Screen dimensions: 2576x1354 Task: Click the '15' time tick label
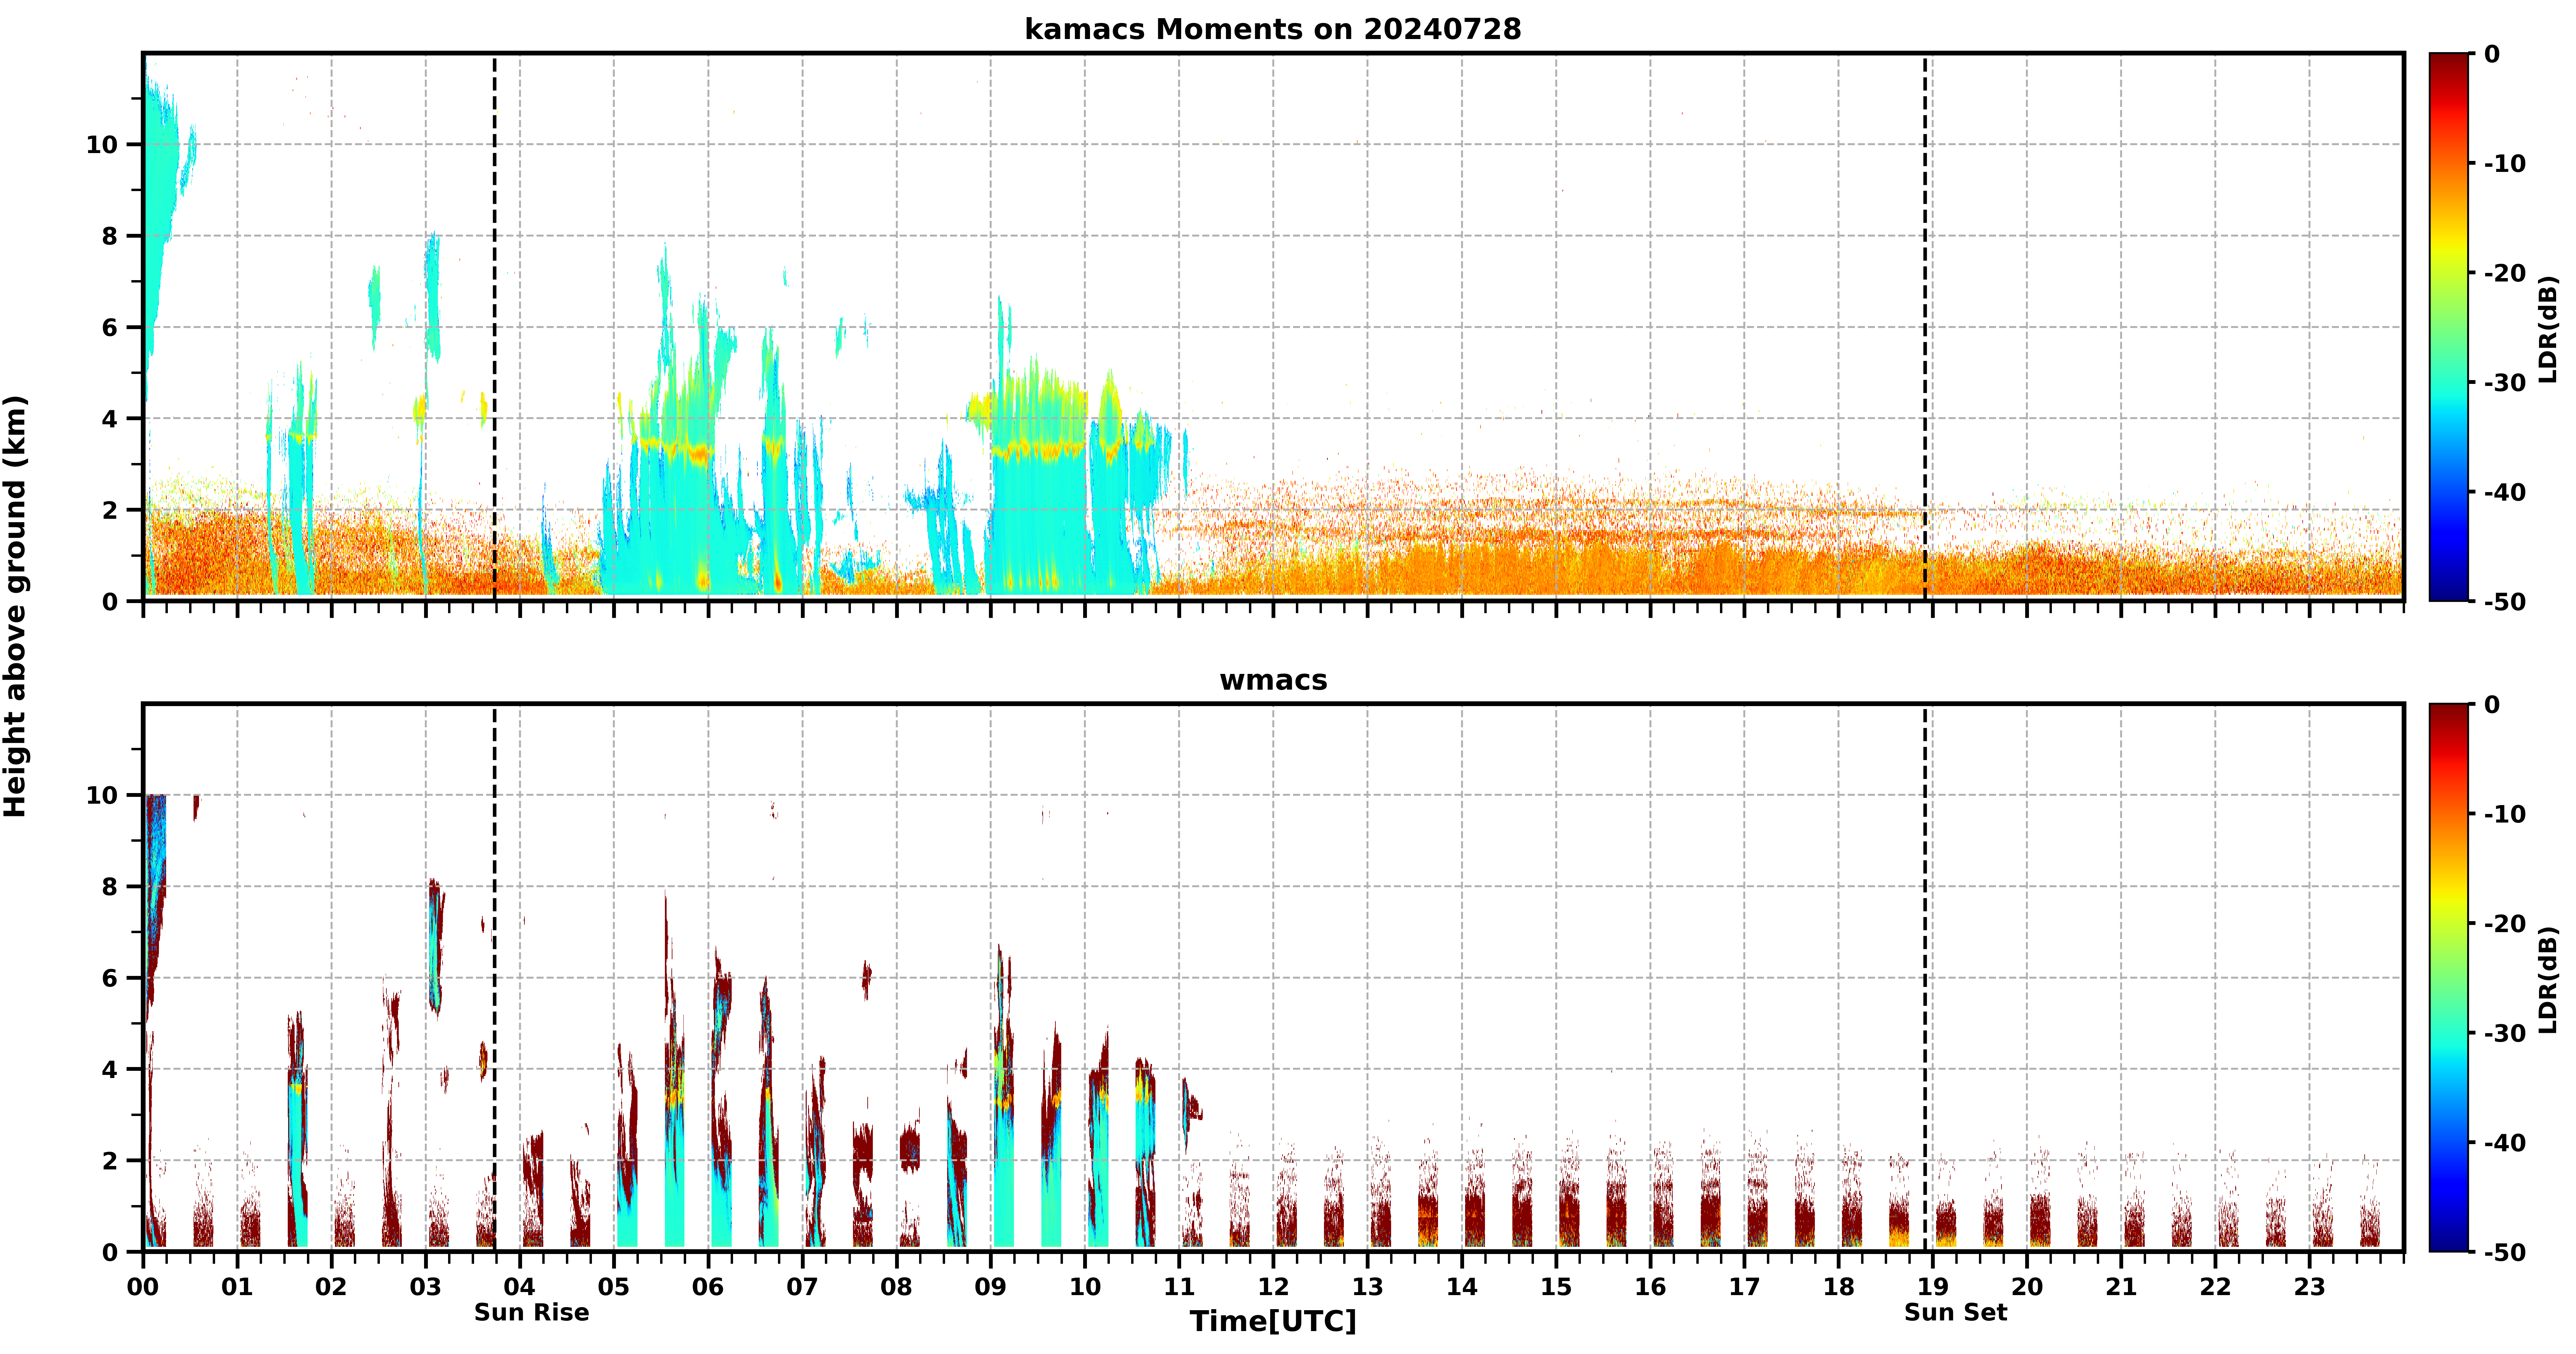[1556, 1287]
